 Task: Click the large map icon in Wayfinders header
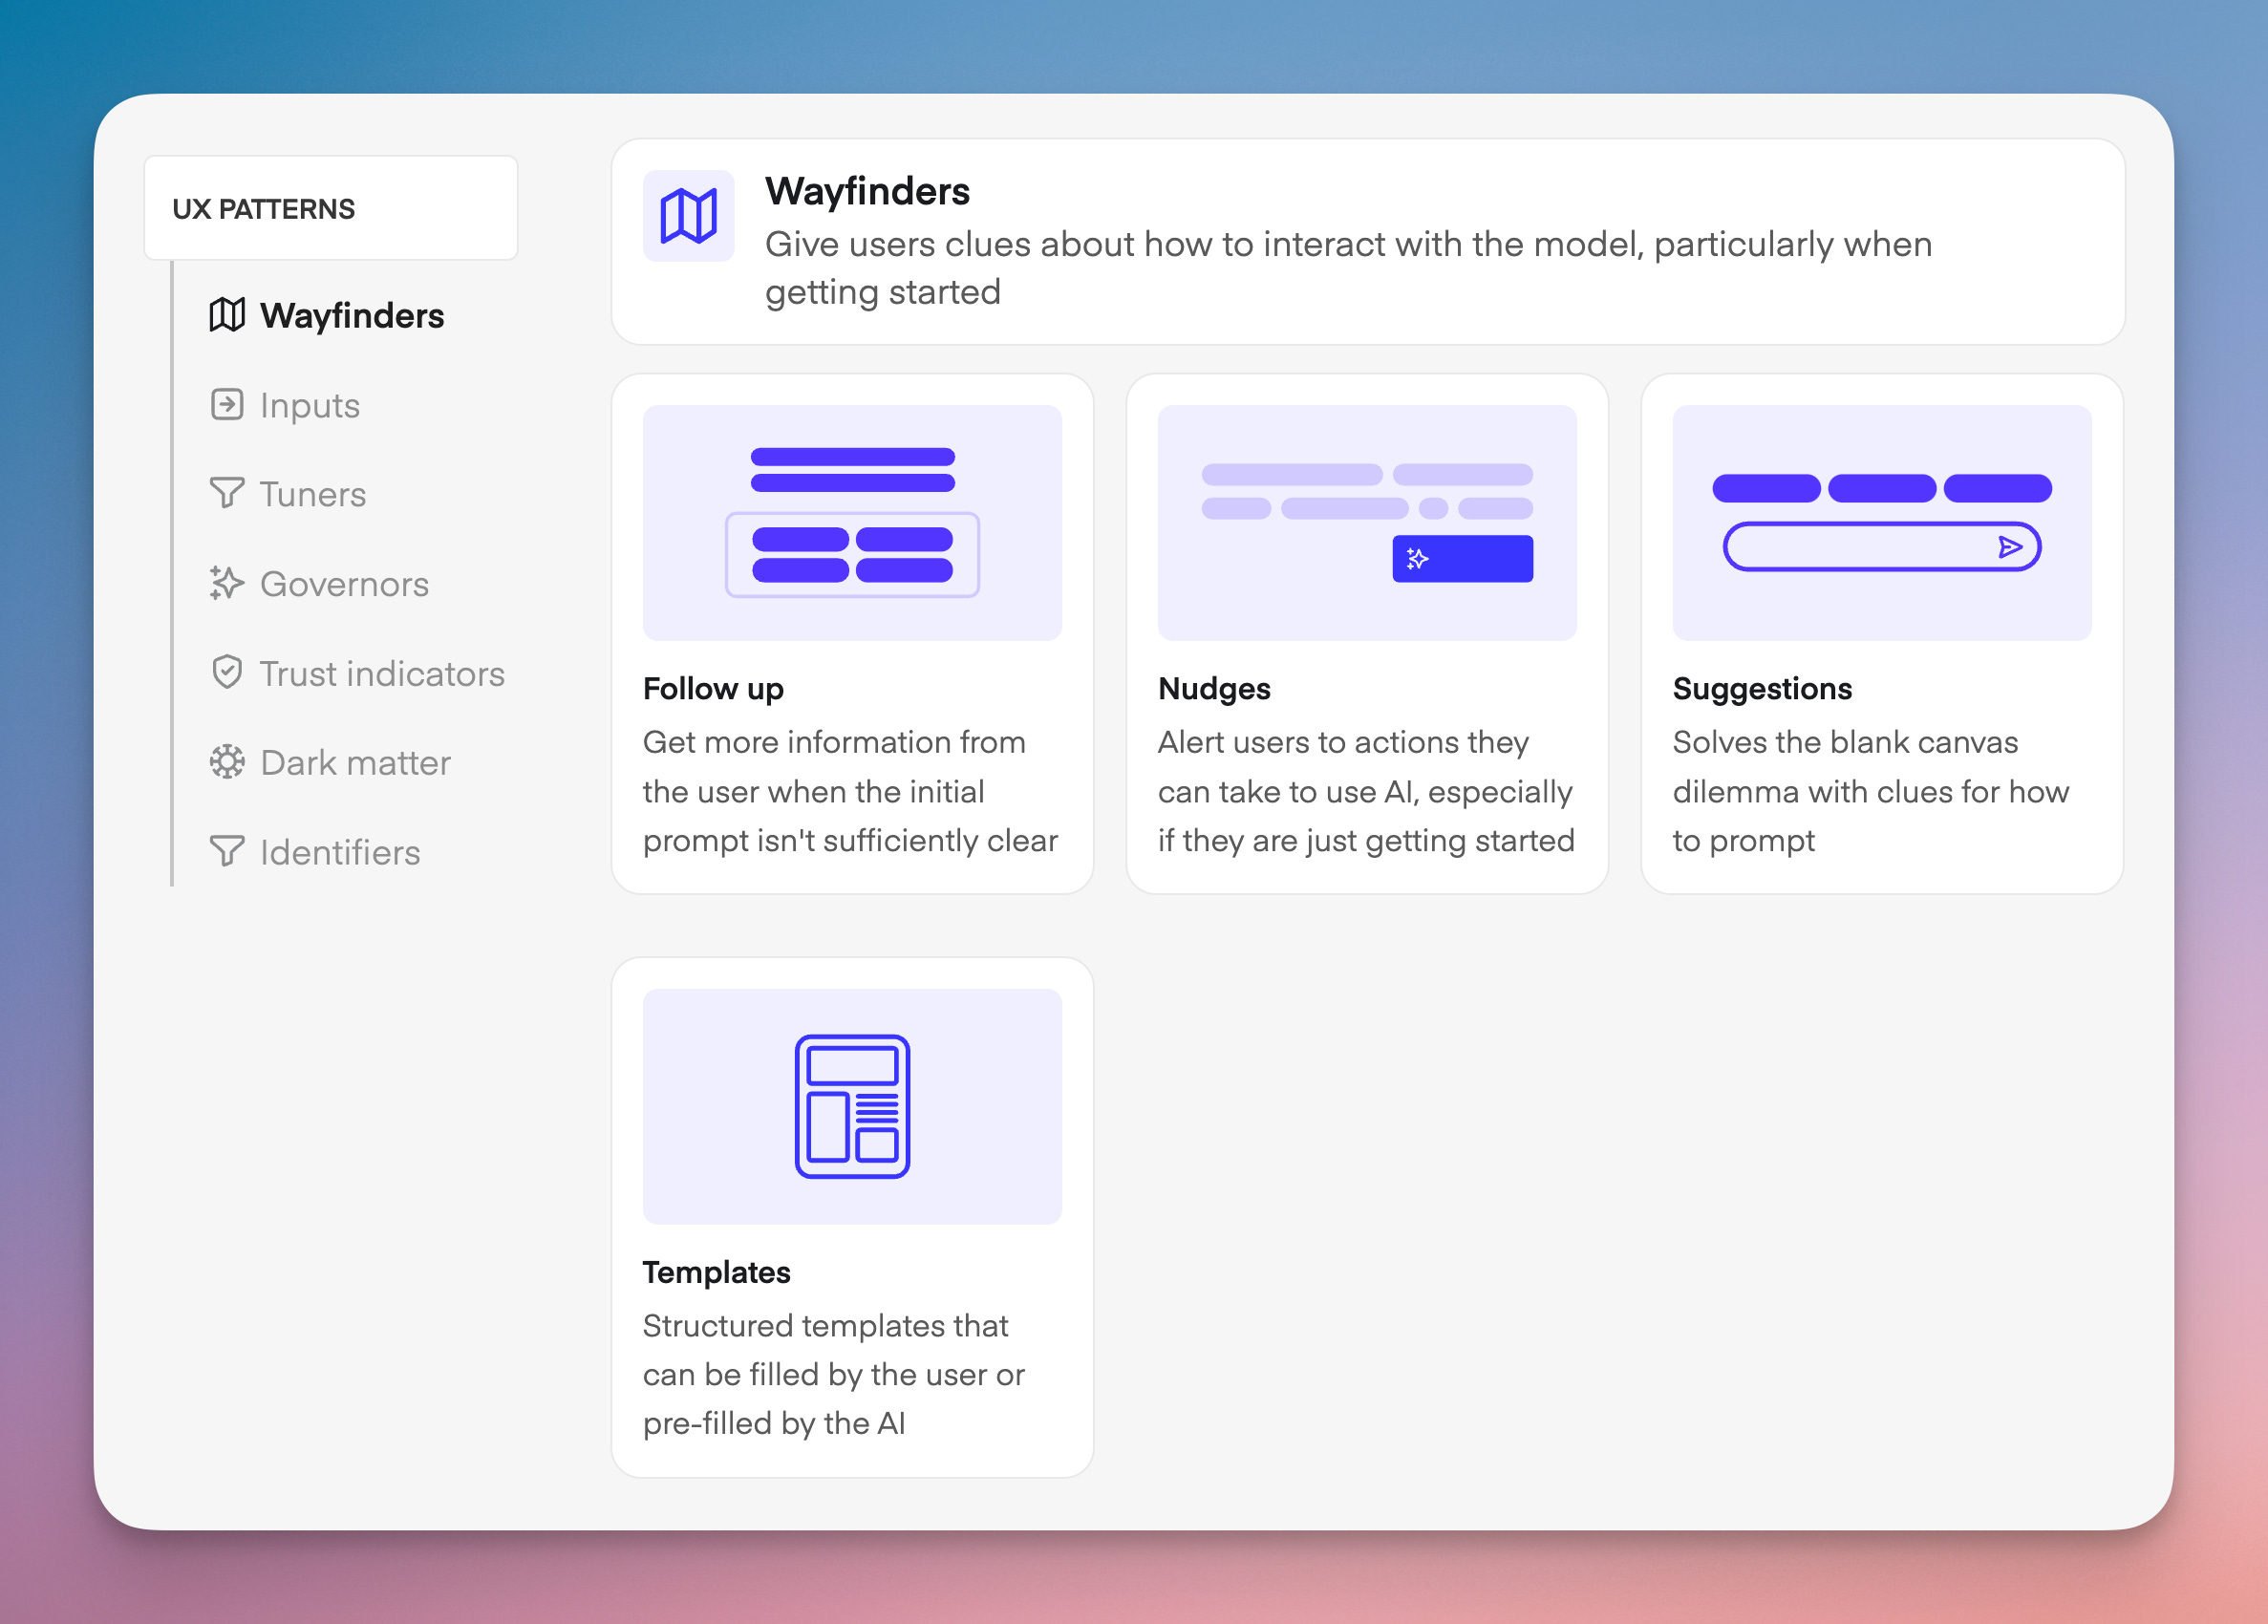[688, 216]
